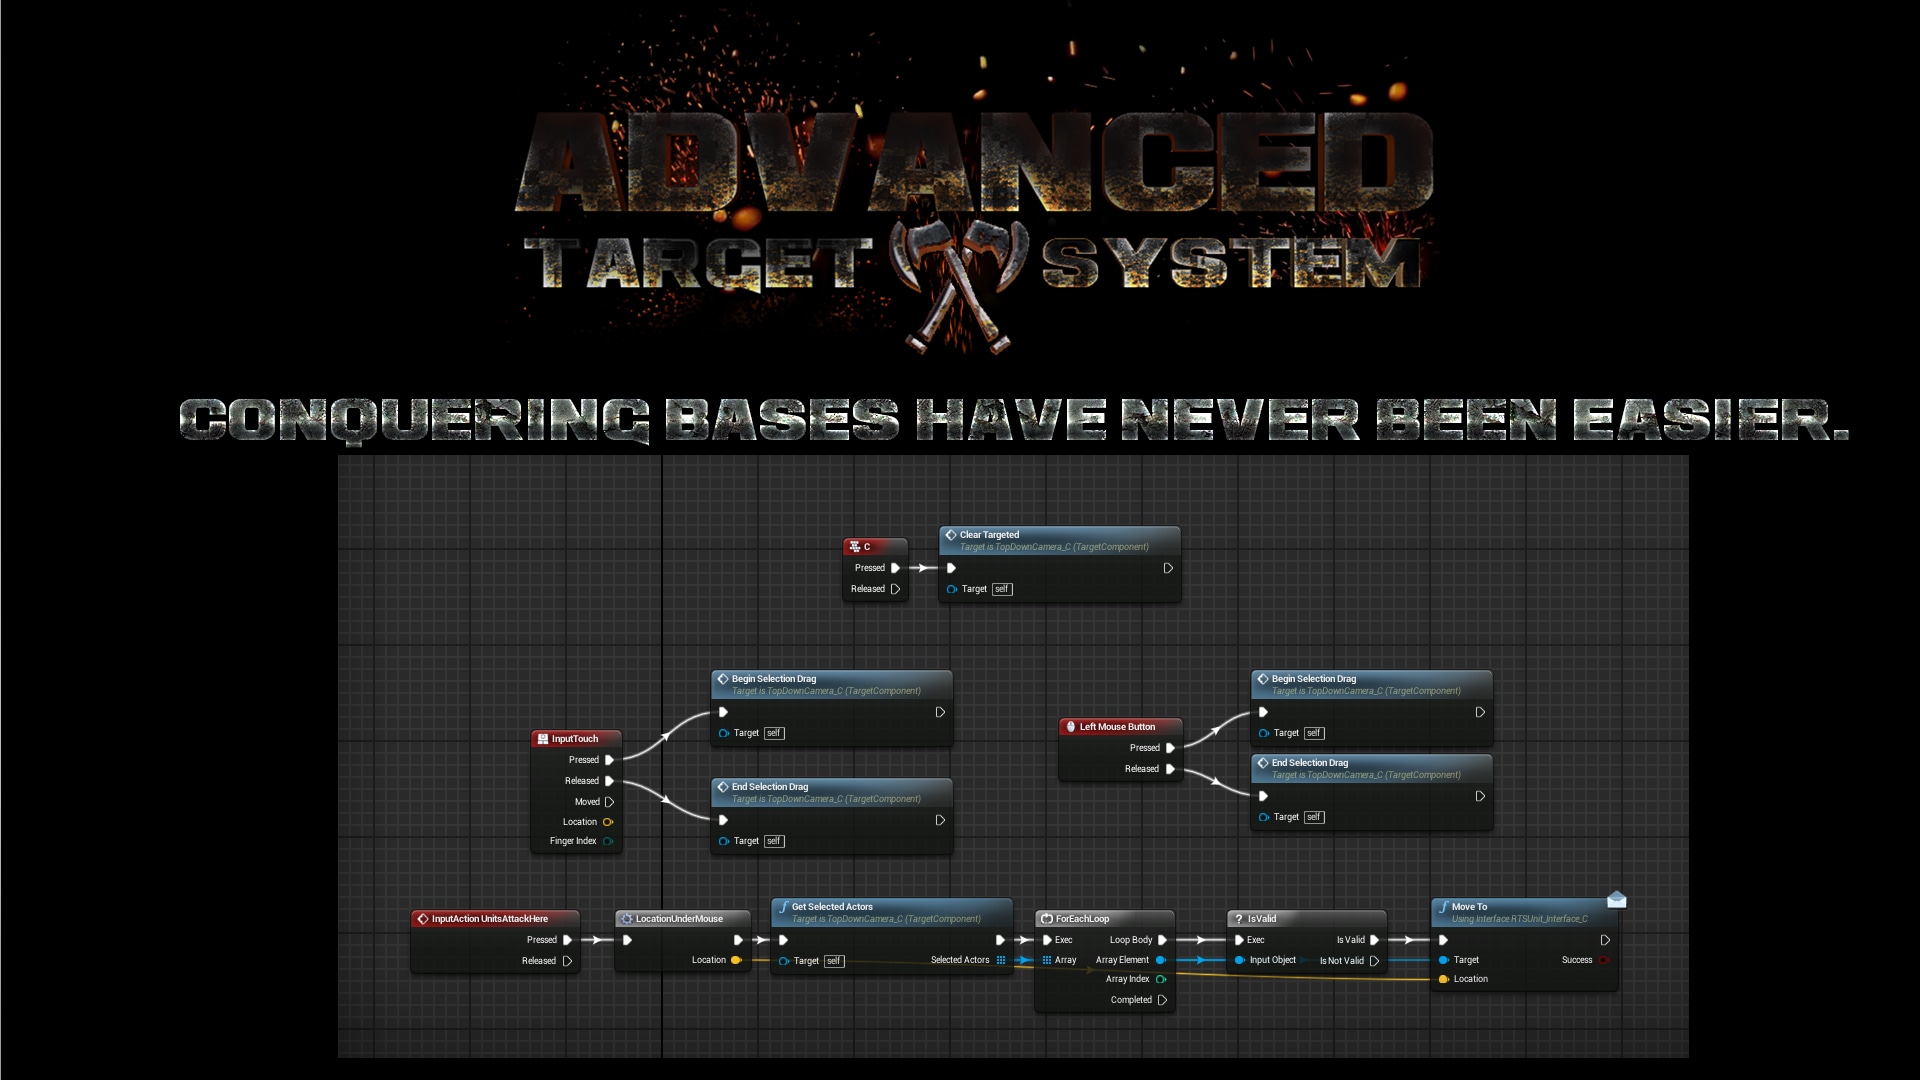Click the Finger Index pin on InputTouch
The width and height of the screenshot is (1920, 1080).
point(607,841)
